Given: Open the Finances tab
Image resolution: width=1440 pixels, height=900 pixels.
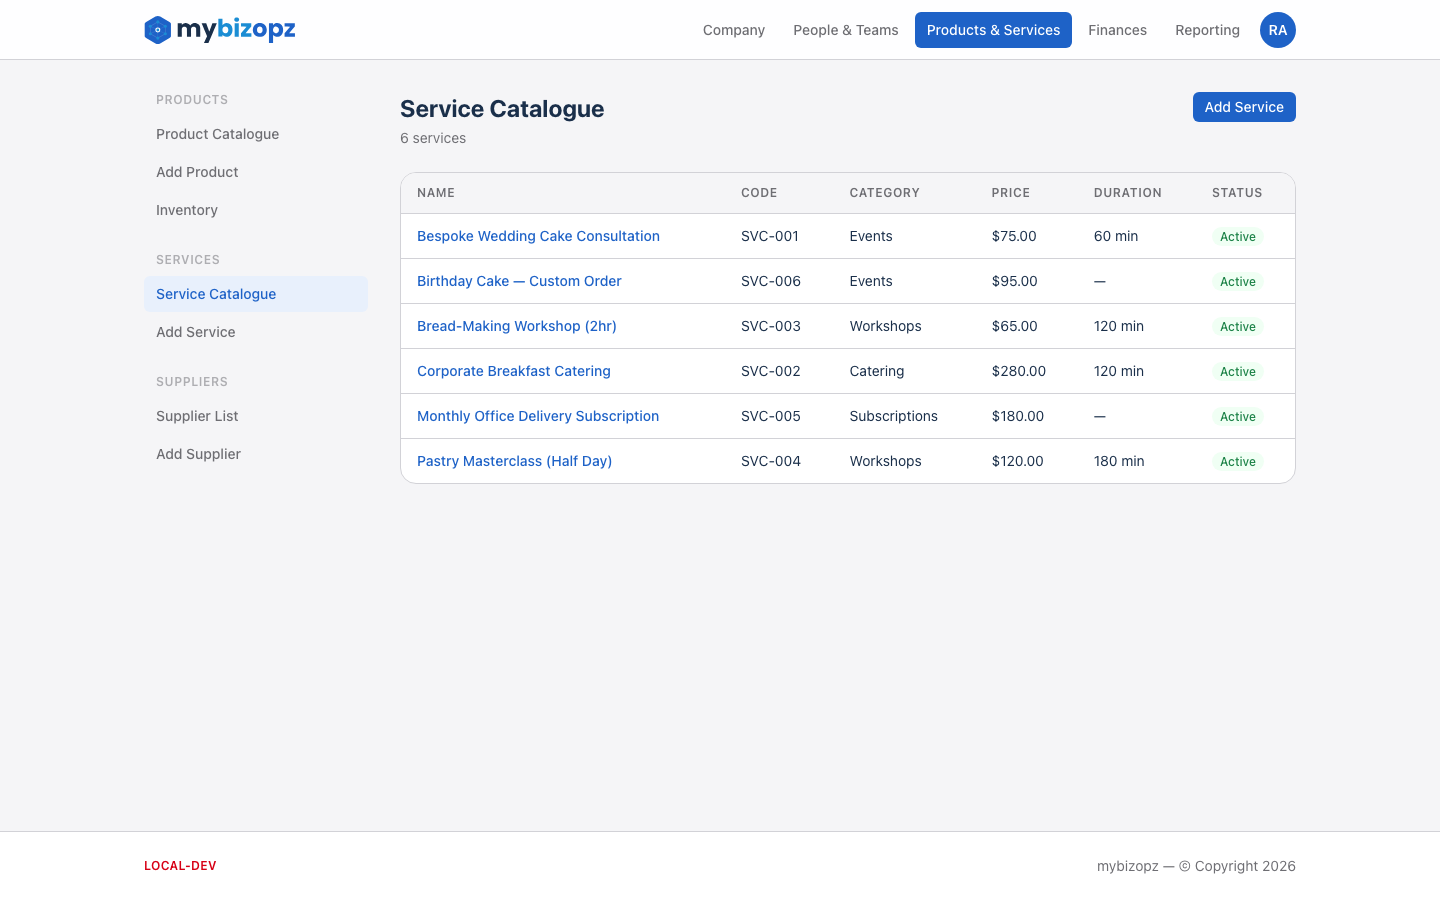Looking at the screenshot, I should [x=1117, y=30].
